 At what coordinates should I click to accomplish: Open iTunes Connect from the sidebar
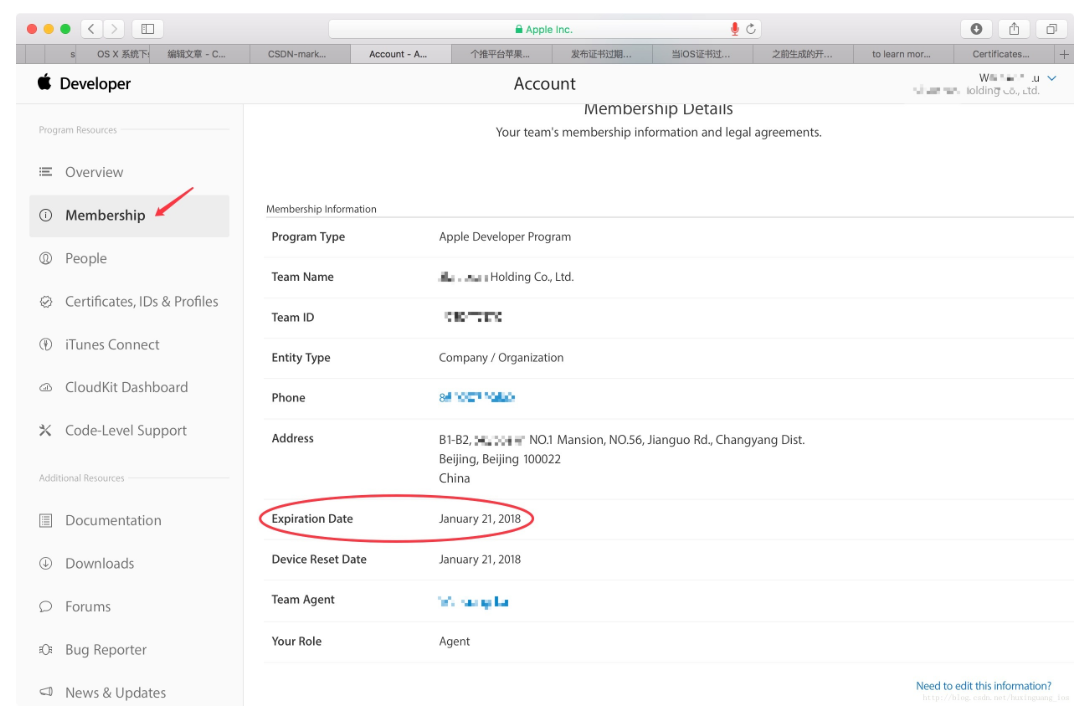point(113,344)
